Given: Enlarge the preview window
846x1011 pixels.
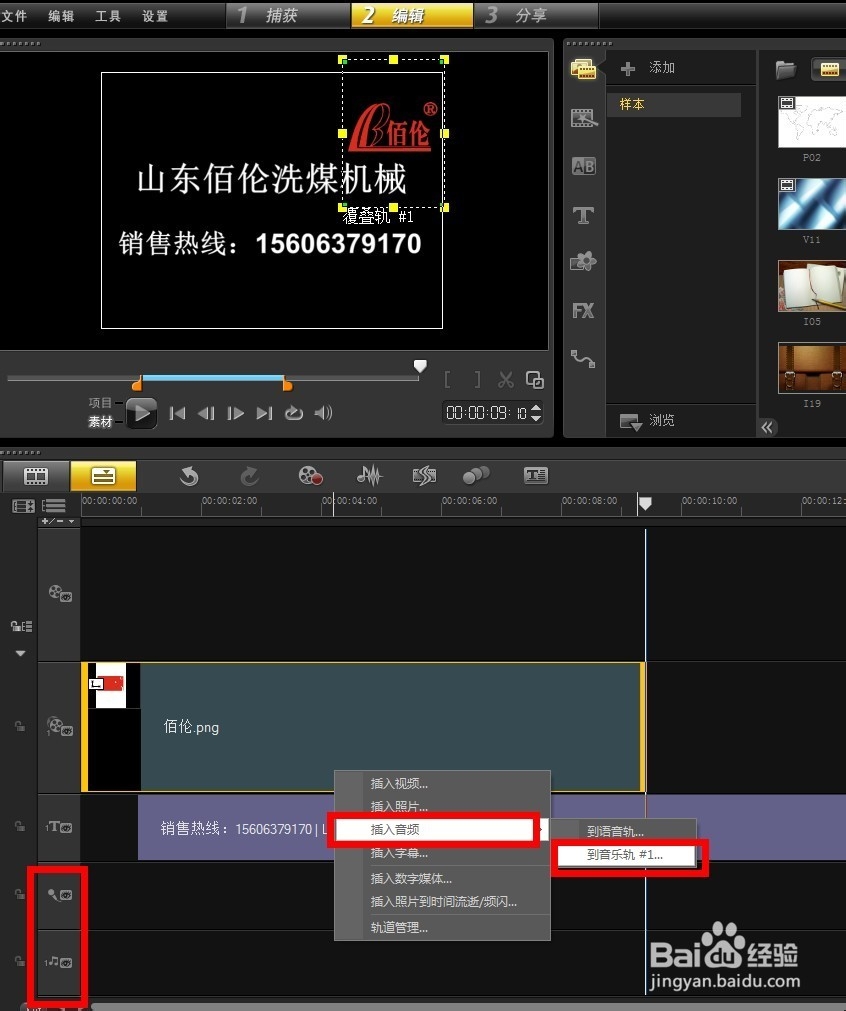Looking at the screenshot, I should click(535, 380).
